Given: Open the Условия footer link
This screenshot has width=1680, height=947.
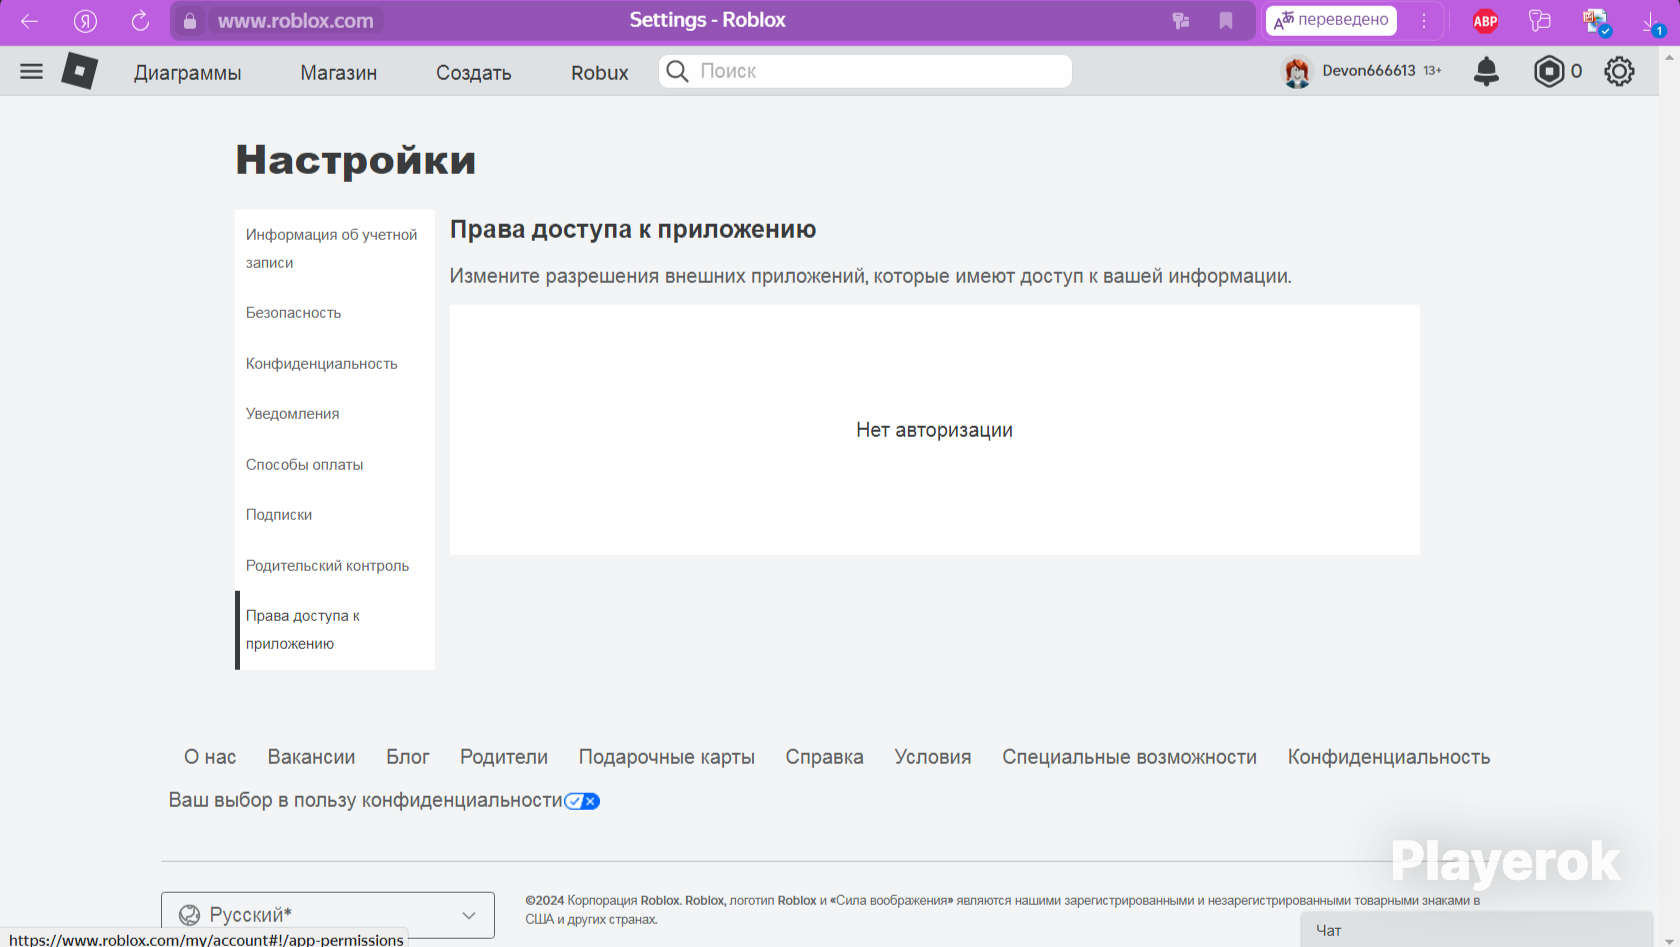Looking at the screenshot, I should tap(933, 757).
